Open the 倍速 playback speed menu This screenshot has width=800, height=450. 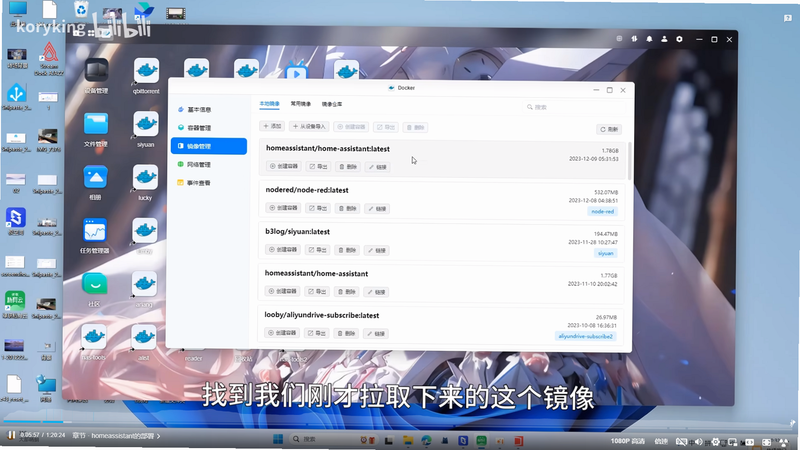(x=661, y=441)
